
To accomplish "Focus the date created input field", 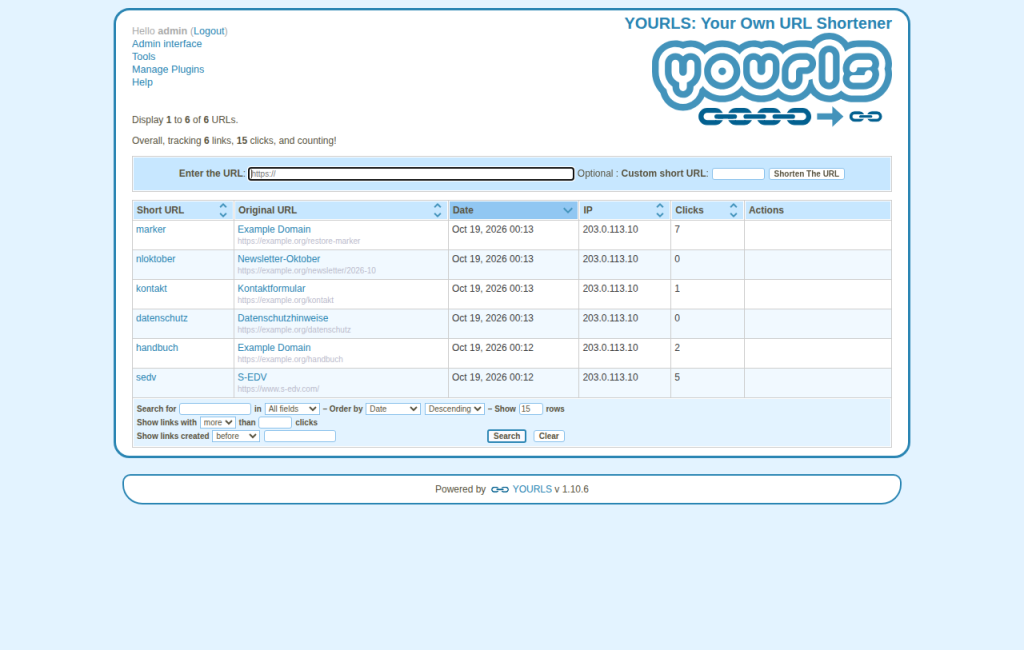I will pos(300,436).
